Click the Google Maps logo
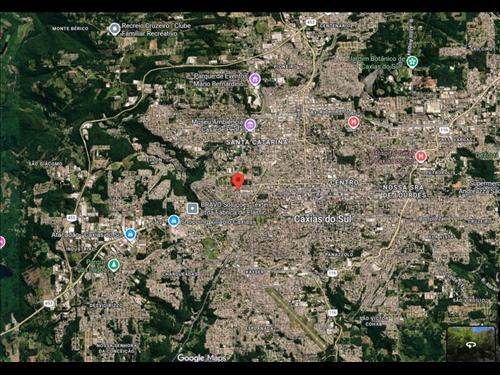The height and width of the screenshot is (375, 500). tap(201, 358)
